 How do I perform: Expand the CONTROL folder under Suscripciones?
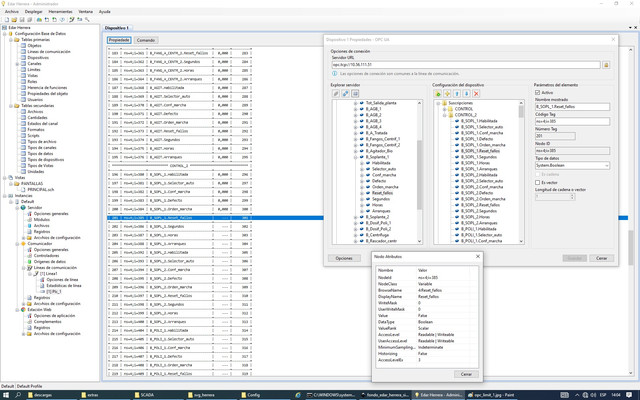444,109
